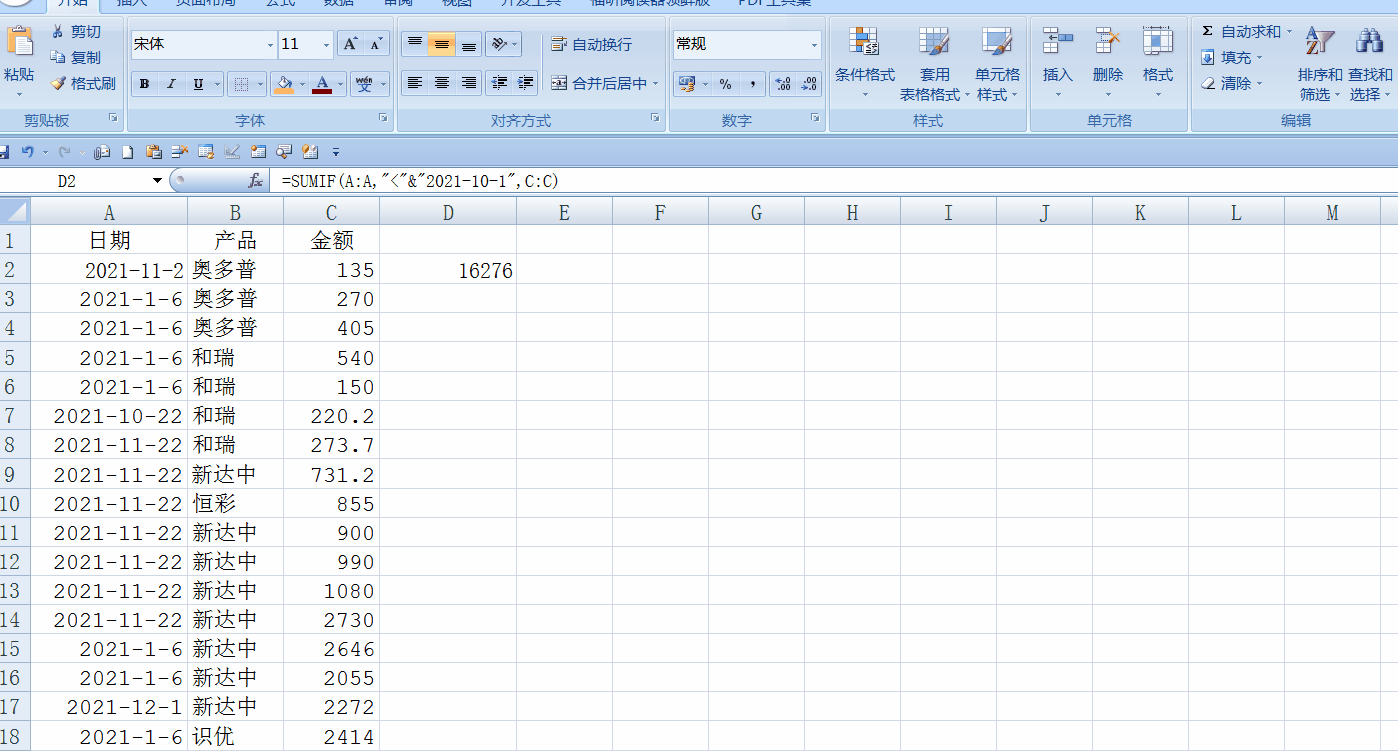Toggle middle vertical alignment
The image size is (1398, 751).
coord(441,44)
